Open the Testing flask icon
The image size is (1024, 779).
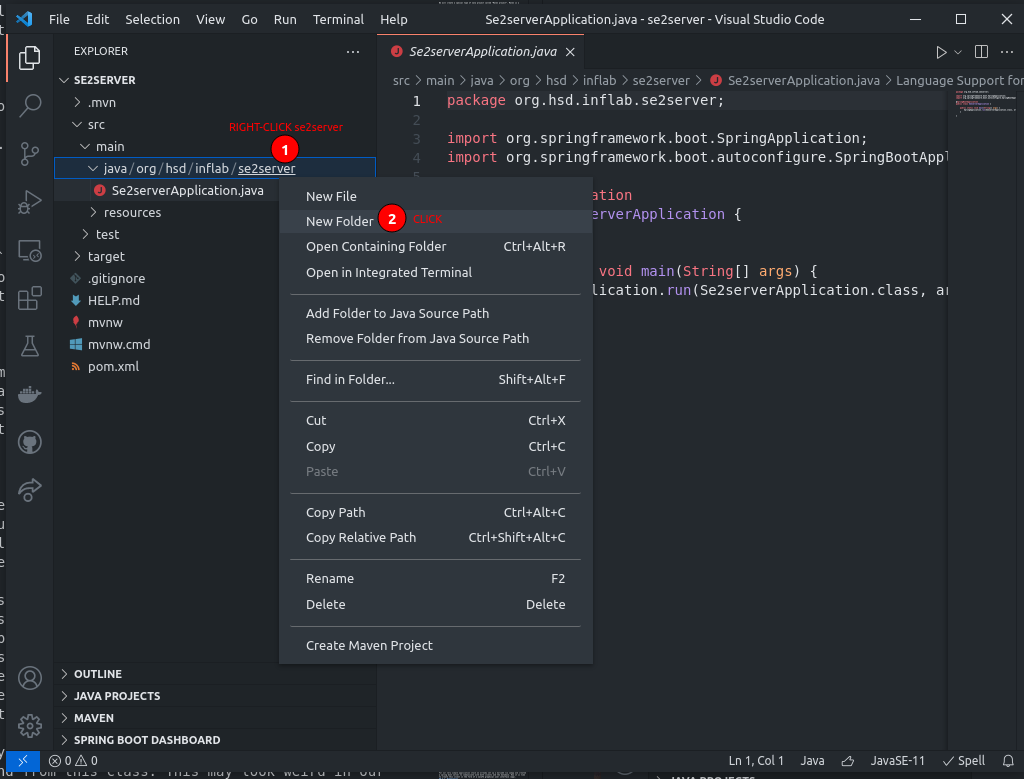29,346
